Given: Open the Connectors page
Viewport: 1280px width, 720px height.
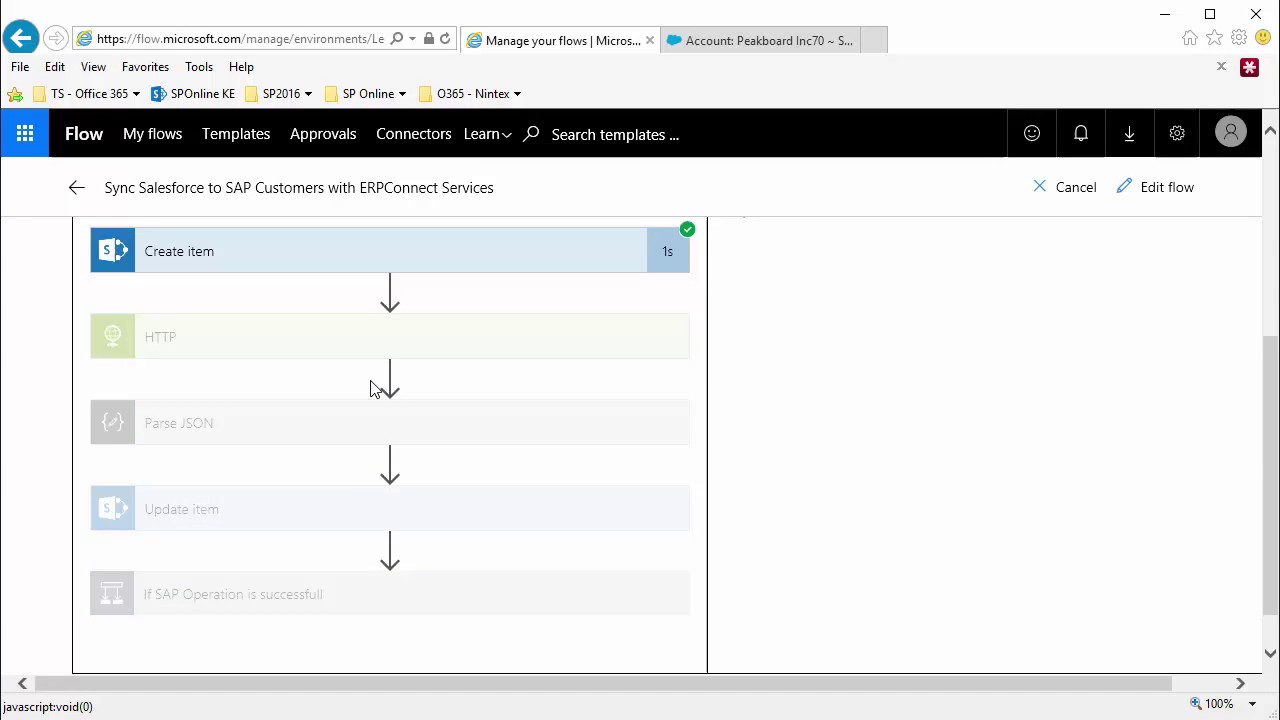Looking at the screenshot, I should click(413, 134).
